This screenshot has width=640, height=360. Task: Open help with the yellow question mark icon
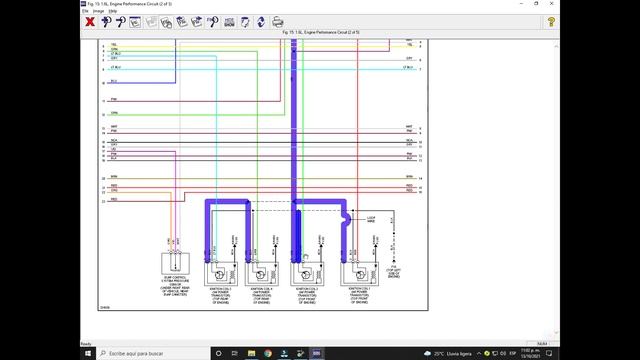551,22
